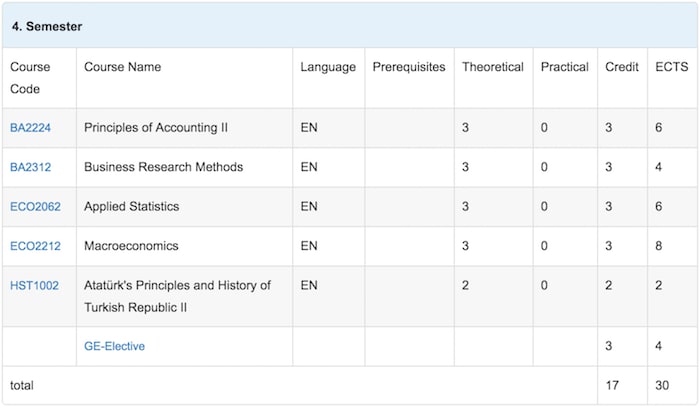Click the 4. Semester header
Screen dimensions: 700x407
(47, 26)
